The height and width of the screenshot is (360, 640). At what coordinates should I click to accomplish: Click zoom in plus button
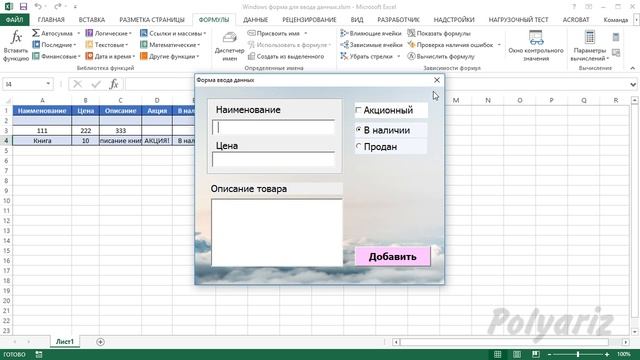pyautogui.click(x=607, y=354)
